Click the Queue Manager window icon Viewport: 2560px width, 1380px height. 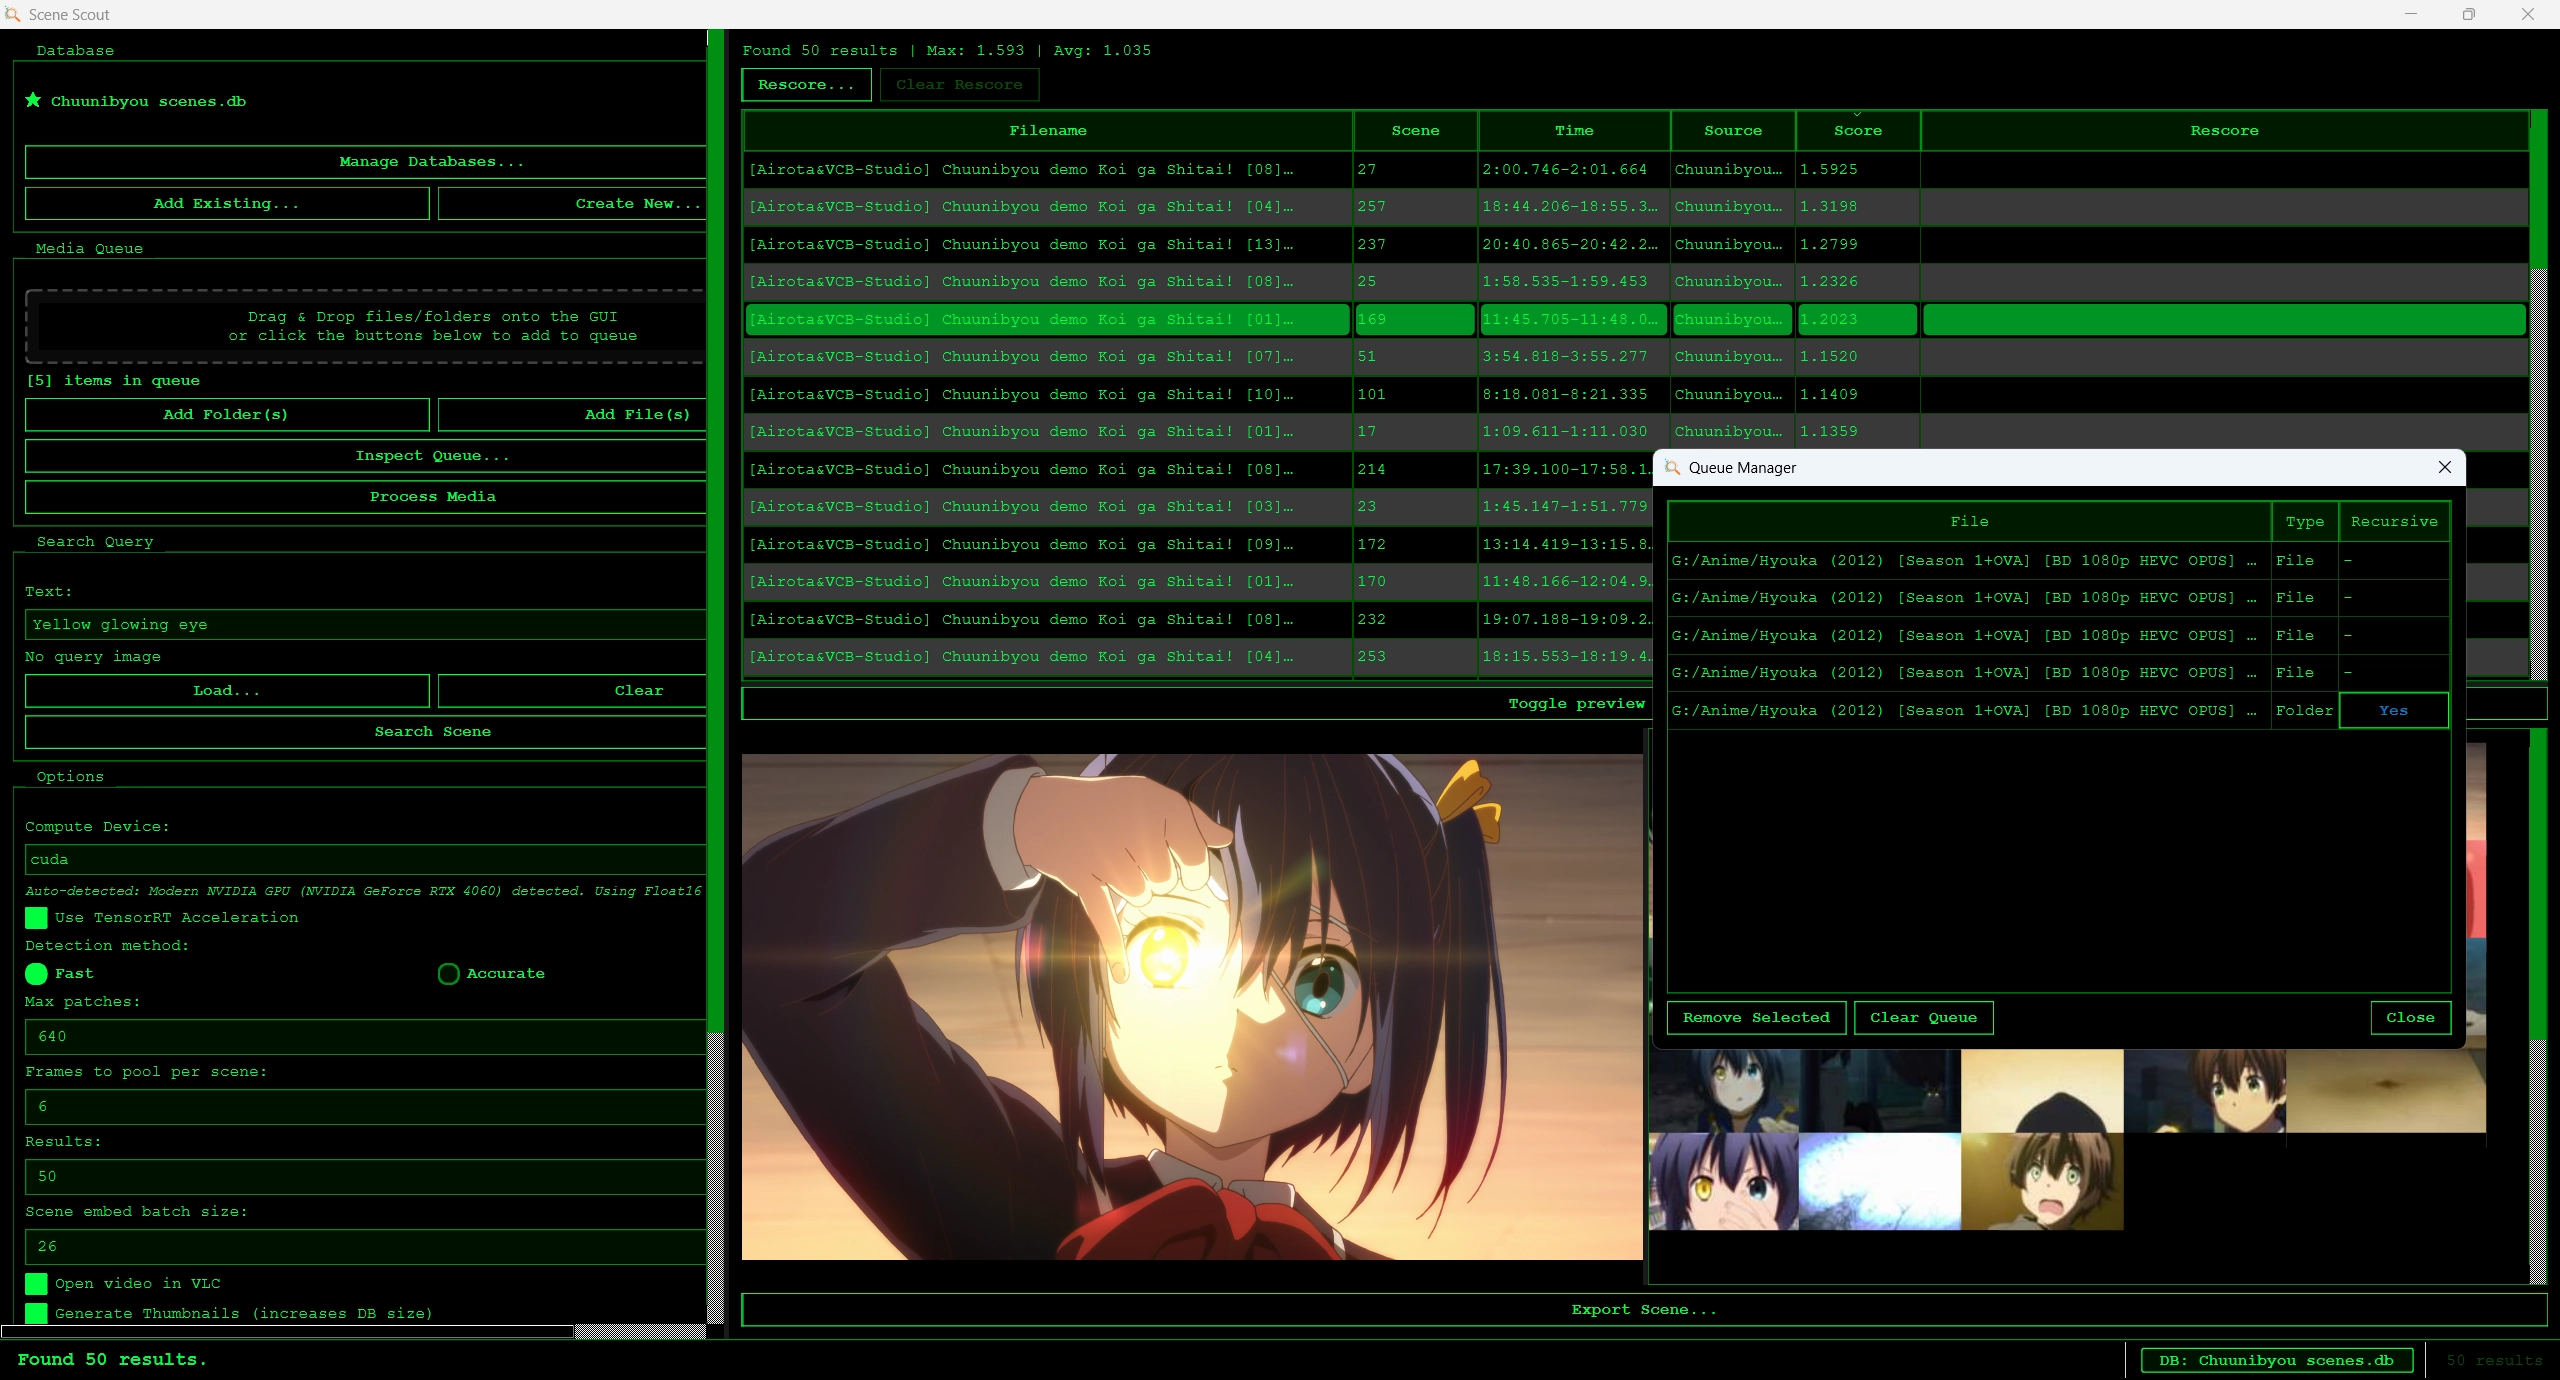1672,467
